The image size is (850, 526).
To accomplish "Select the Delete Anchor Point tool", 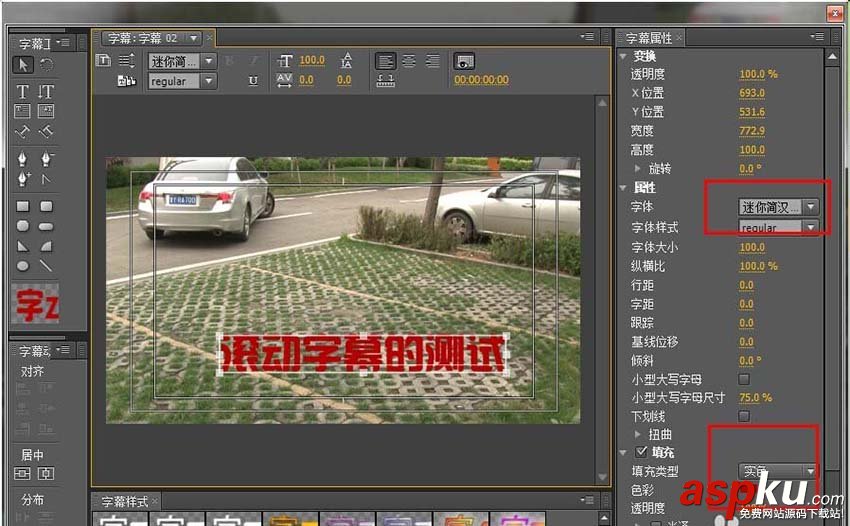I will coord(46,159).
